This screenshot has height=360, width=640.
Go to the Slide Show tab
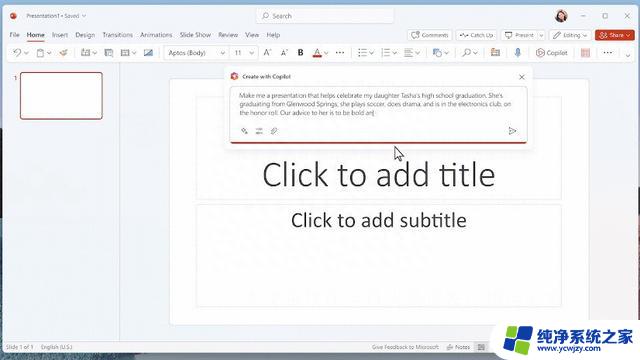tap(195, 35)
